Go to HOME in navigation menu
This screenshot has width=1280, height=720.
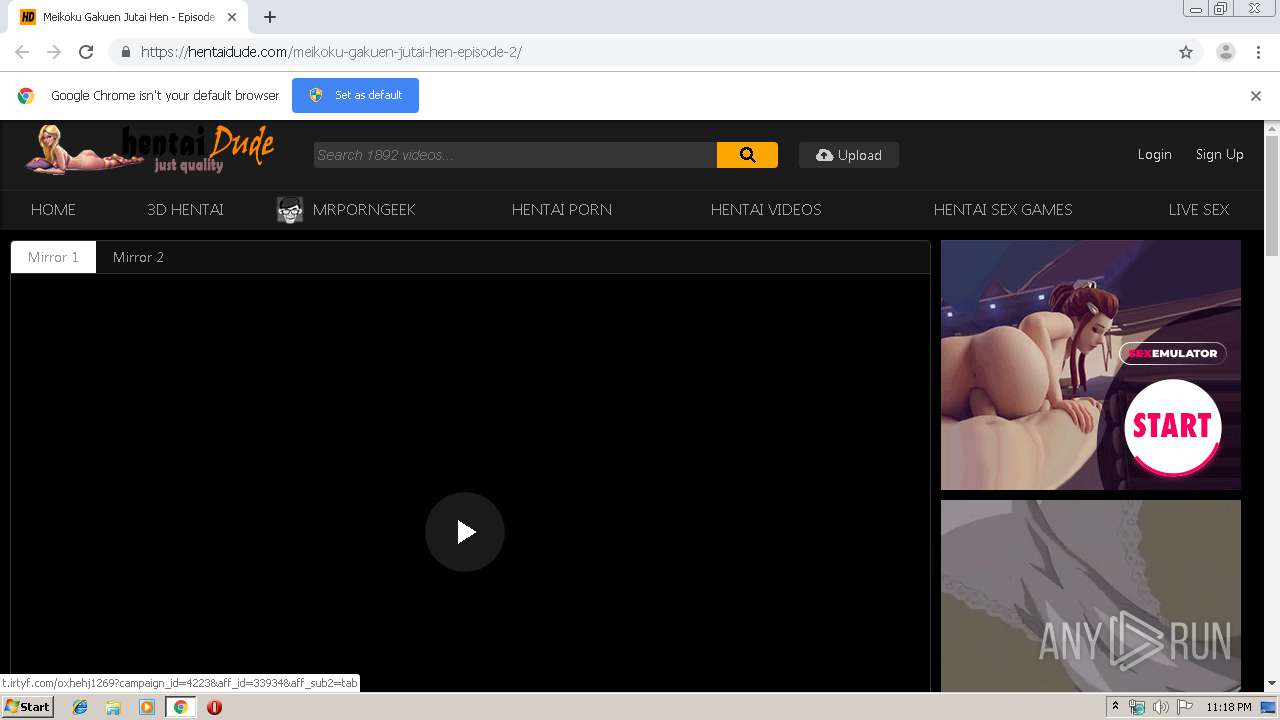[x=53, y=210]
